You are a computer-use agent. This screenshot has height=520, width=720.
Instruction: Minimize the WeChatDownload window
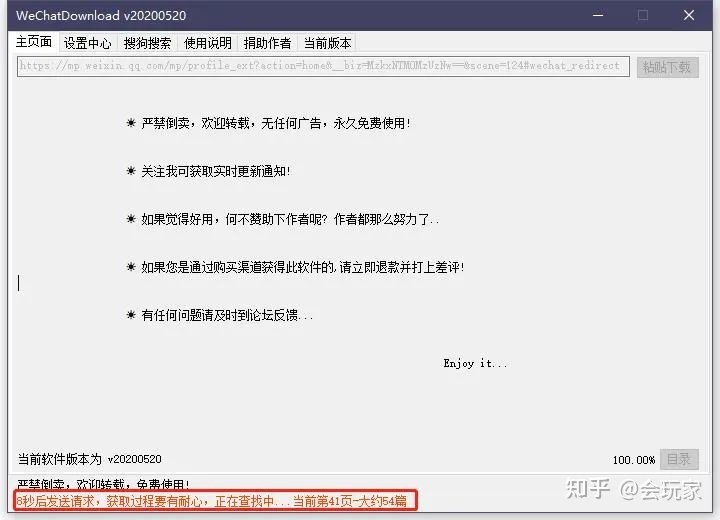tap(598, 15)
